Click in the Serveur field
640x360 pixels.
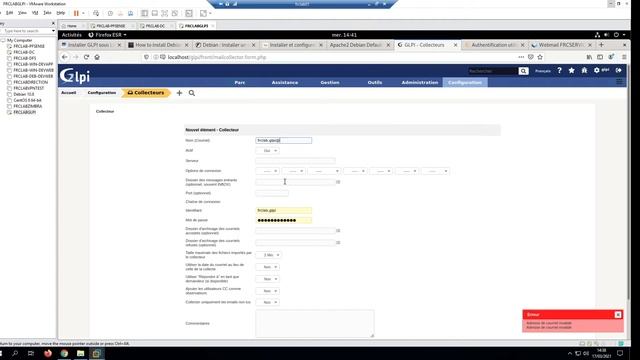click(296, 161)
